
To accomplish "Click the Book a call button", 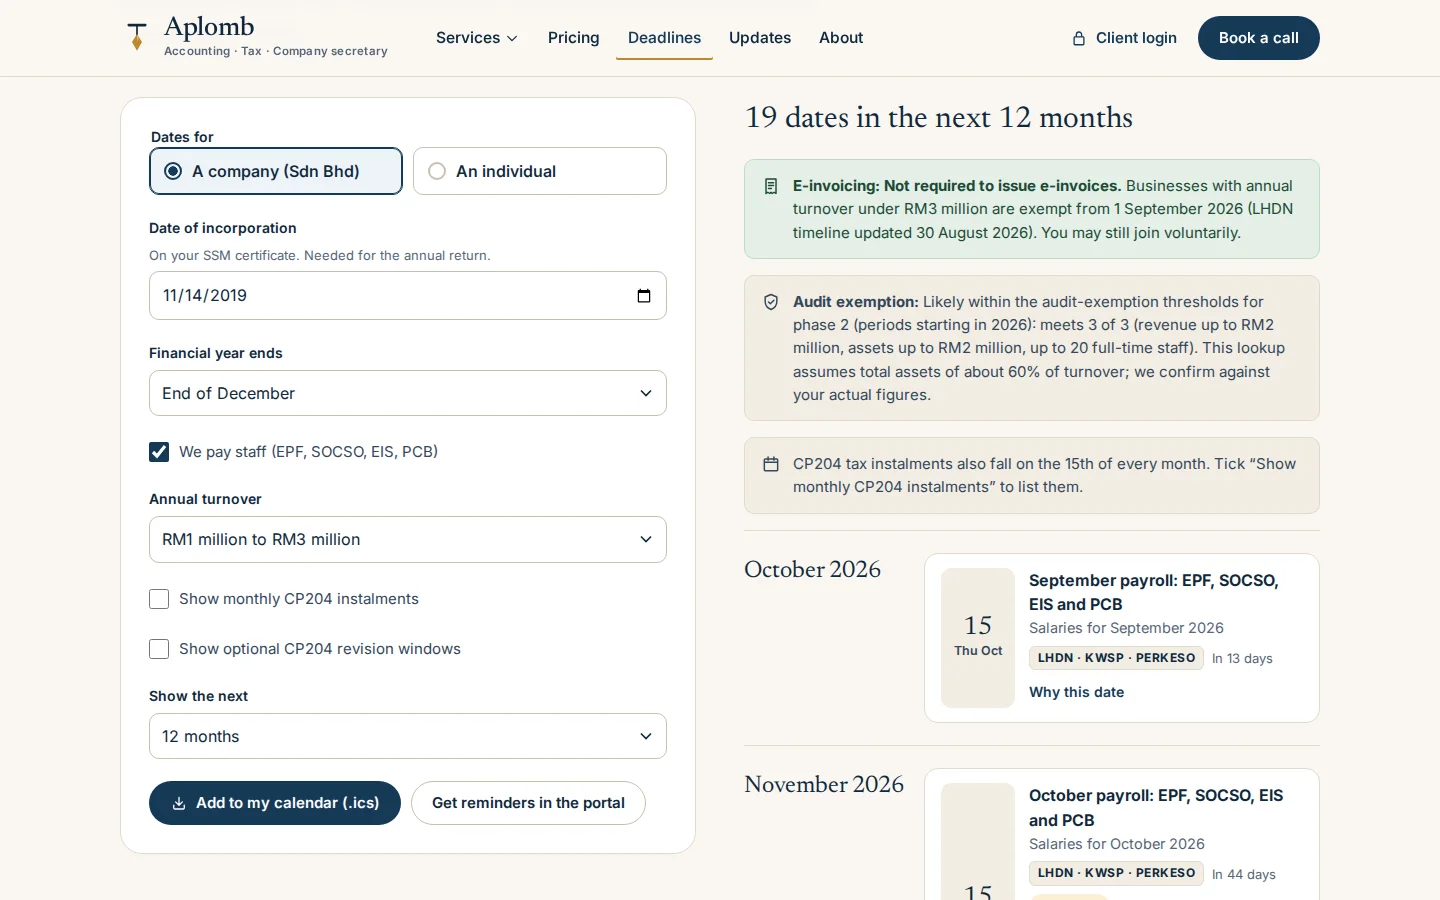I will [x=1259, y=38].
